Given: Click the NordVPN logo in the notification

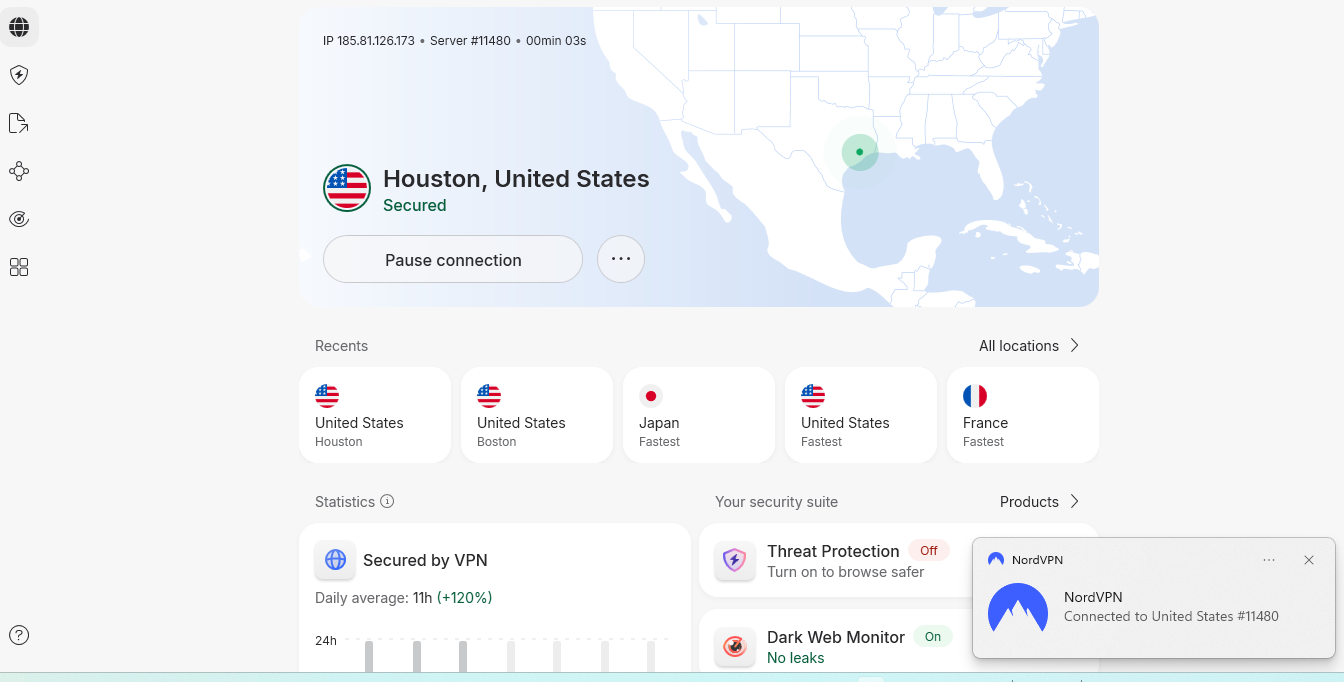Looking at the screenshot, I should coord(1018,607).
